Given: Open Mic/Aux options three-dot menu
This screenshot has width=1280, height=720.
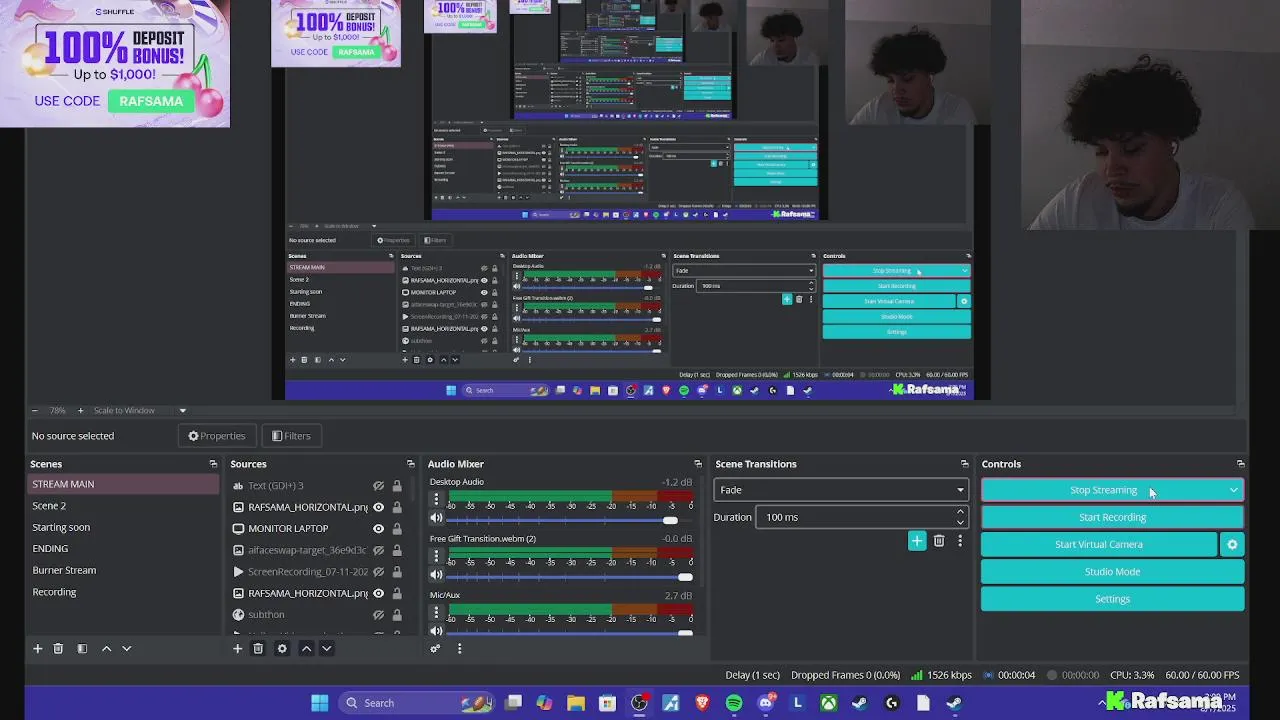Looking at the screenshot, I should coord(436,612).
